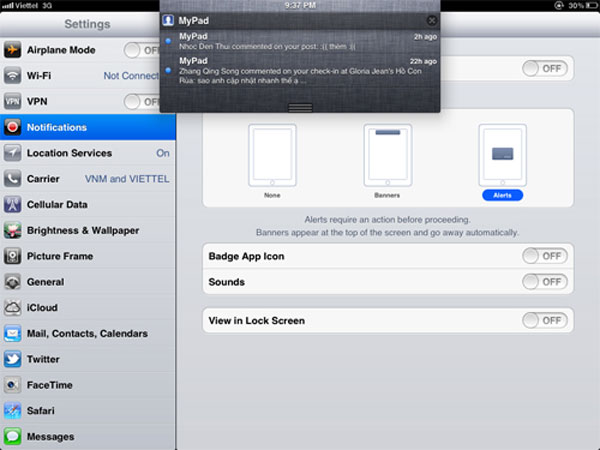Screen dimensions: 600x450
Task: Tap the Location Services On value
Action: [x=163, y=153]
